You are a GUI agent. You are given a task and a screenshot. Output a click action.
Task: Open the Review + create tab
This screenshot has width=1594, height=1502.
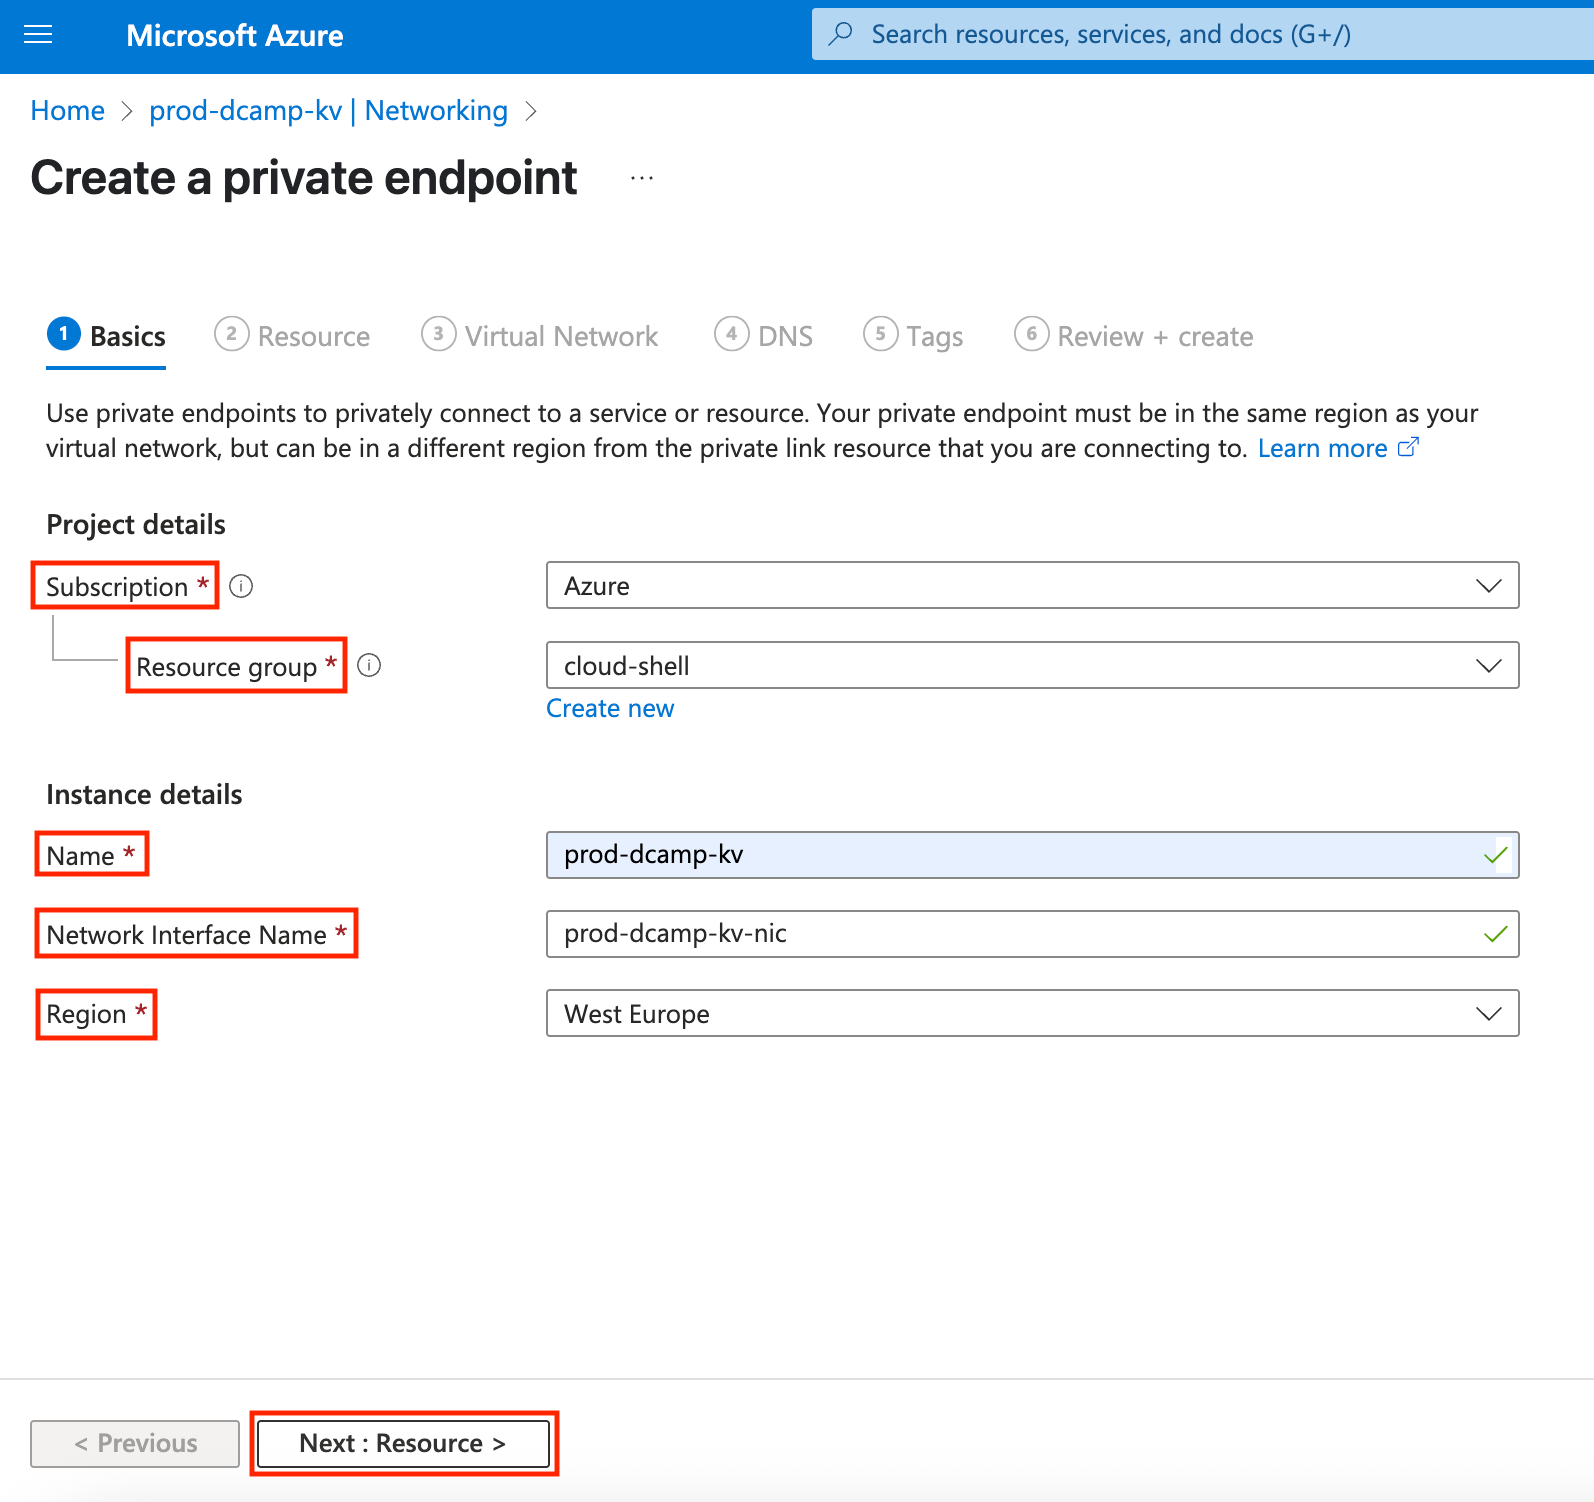pyautogui.click(x=1134, y=336)
